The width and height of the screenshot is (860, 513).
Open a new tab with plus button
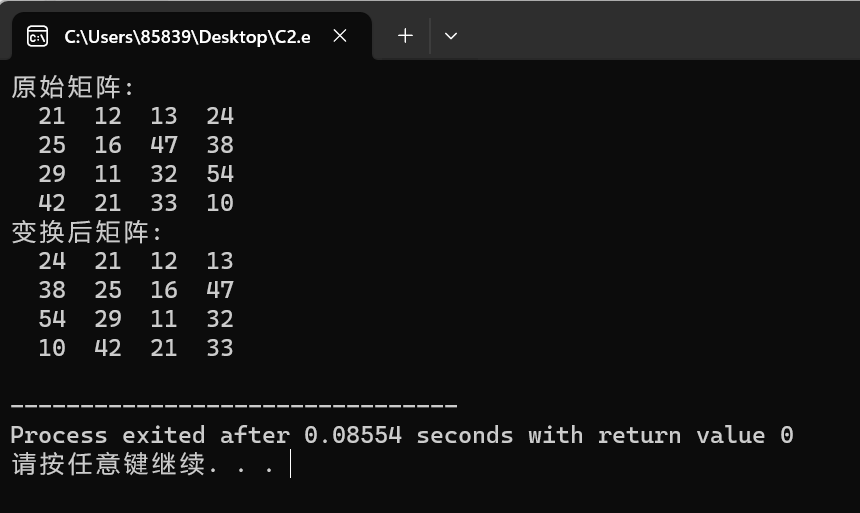click(x=405, y=36)
